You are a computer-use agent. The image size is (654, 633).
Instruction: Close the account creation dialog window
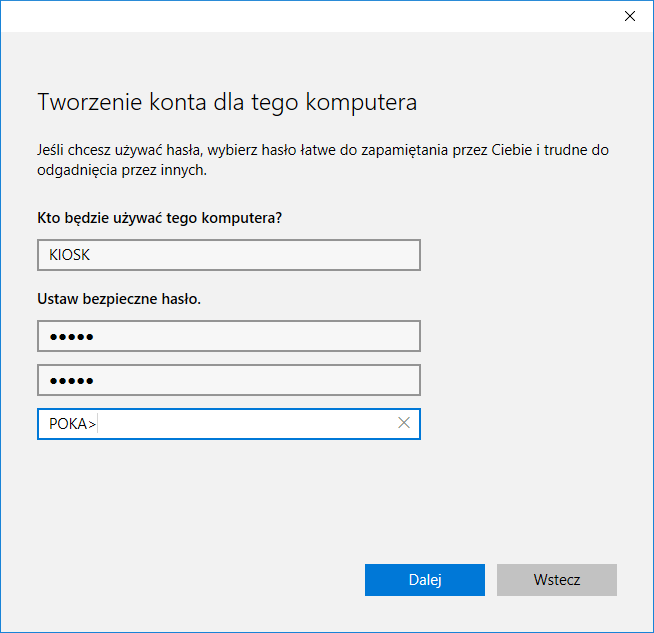point(630,16)
